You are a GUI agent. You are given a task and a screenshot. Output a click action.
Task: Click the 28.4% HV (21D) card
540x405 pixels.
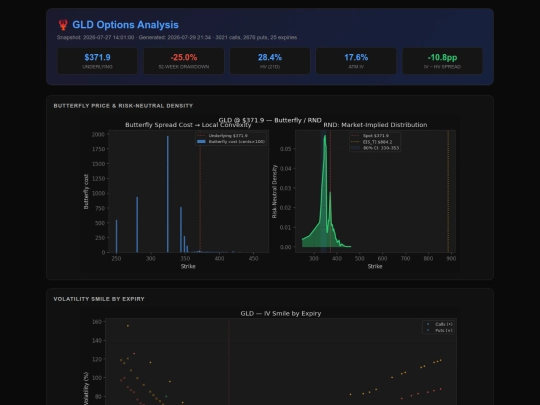270,61
